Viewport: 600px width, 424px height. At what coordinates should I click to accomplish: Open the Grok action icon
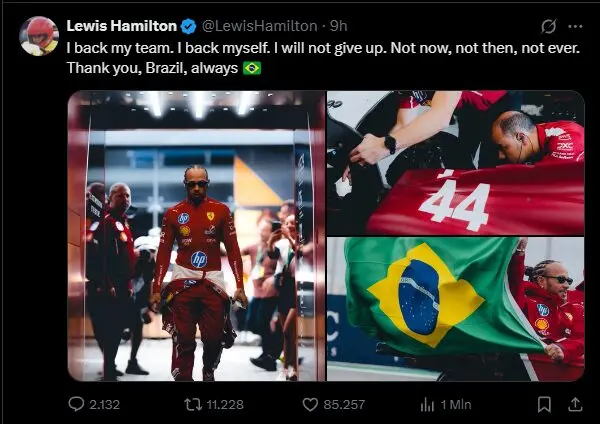coord(548,26)
